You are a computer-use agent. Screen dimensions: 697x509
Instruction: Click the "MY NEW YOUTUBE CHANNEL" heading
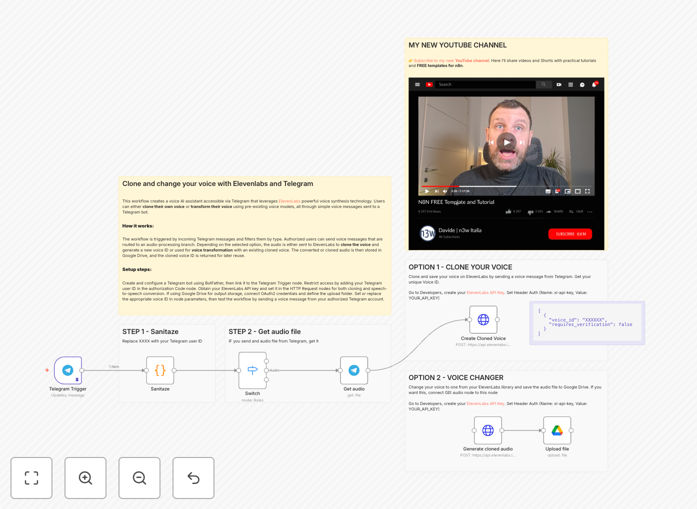click(x=457, y=45)
